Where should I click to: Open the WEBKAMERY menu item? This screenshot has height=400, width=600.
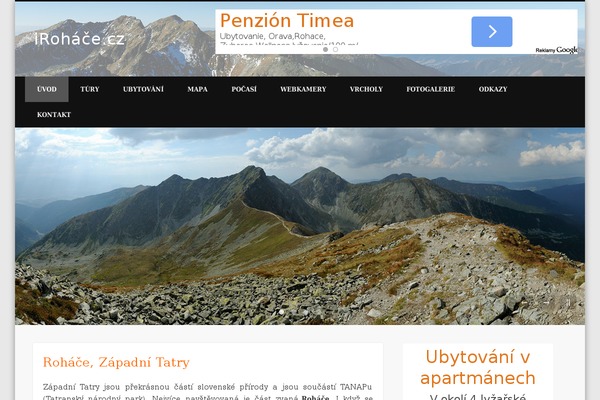tap(303, 89)
